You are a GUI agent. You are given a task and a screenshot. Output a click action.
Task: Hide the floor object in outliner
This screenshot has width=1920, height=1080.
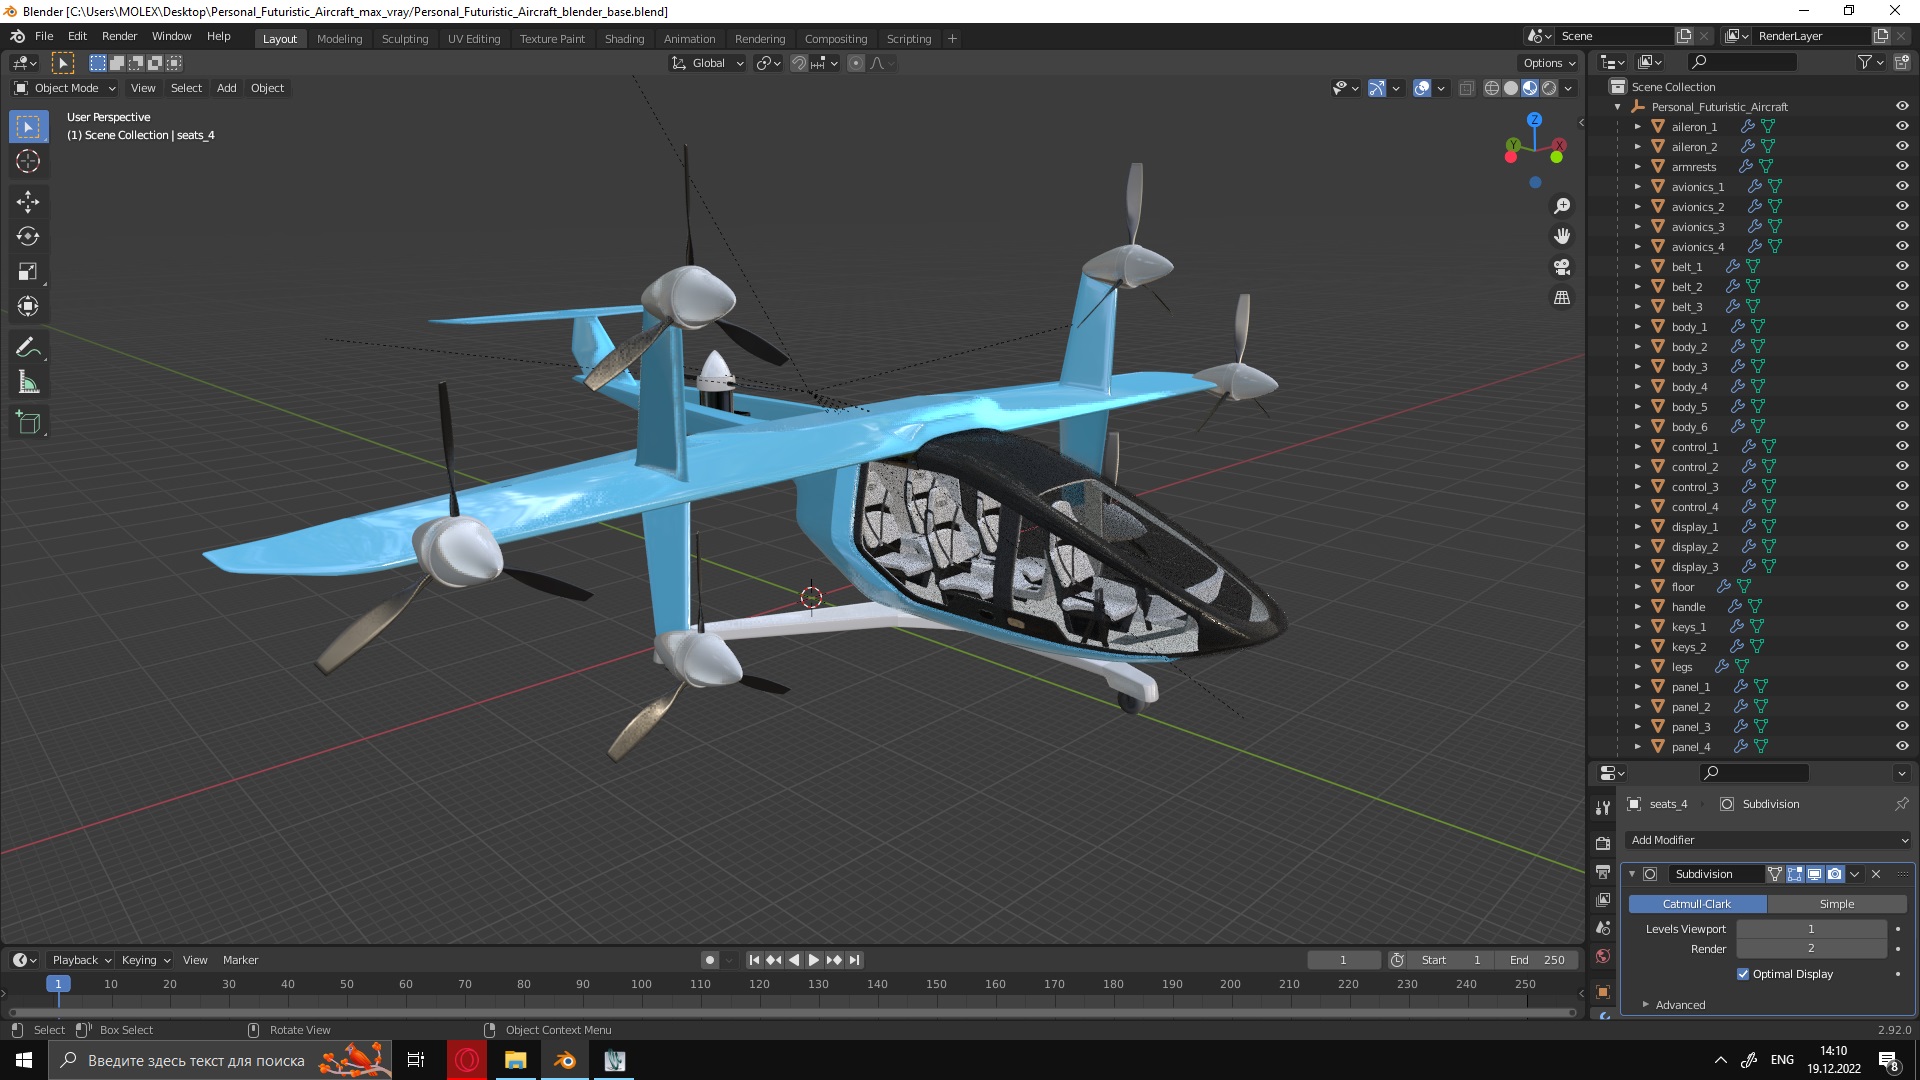point(1902,587)
